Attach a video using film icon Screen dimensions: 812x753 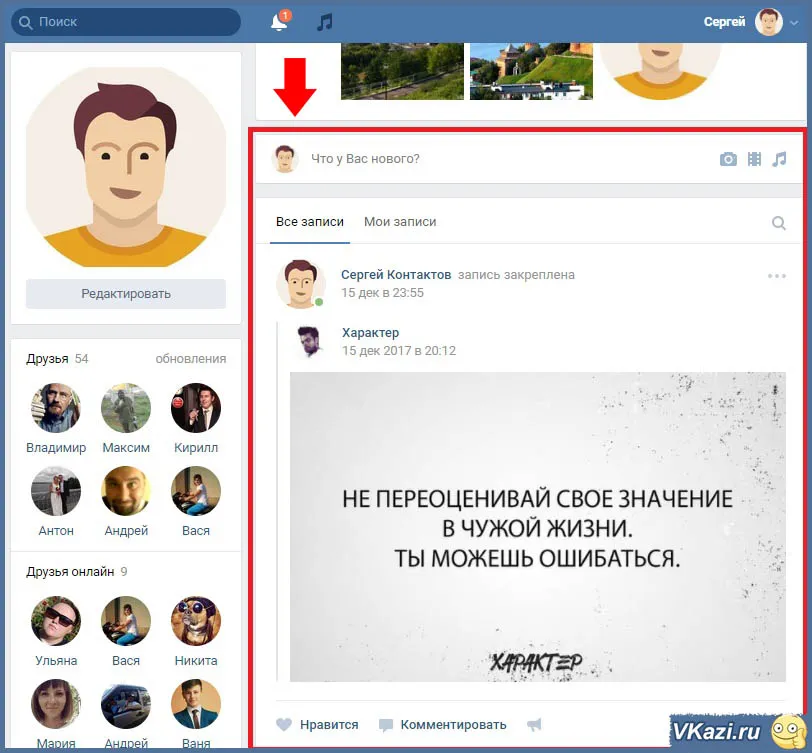pyautogui.click(x=755, y=159)
